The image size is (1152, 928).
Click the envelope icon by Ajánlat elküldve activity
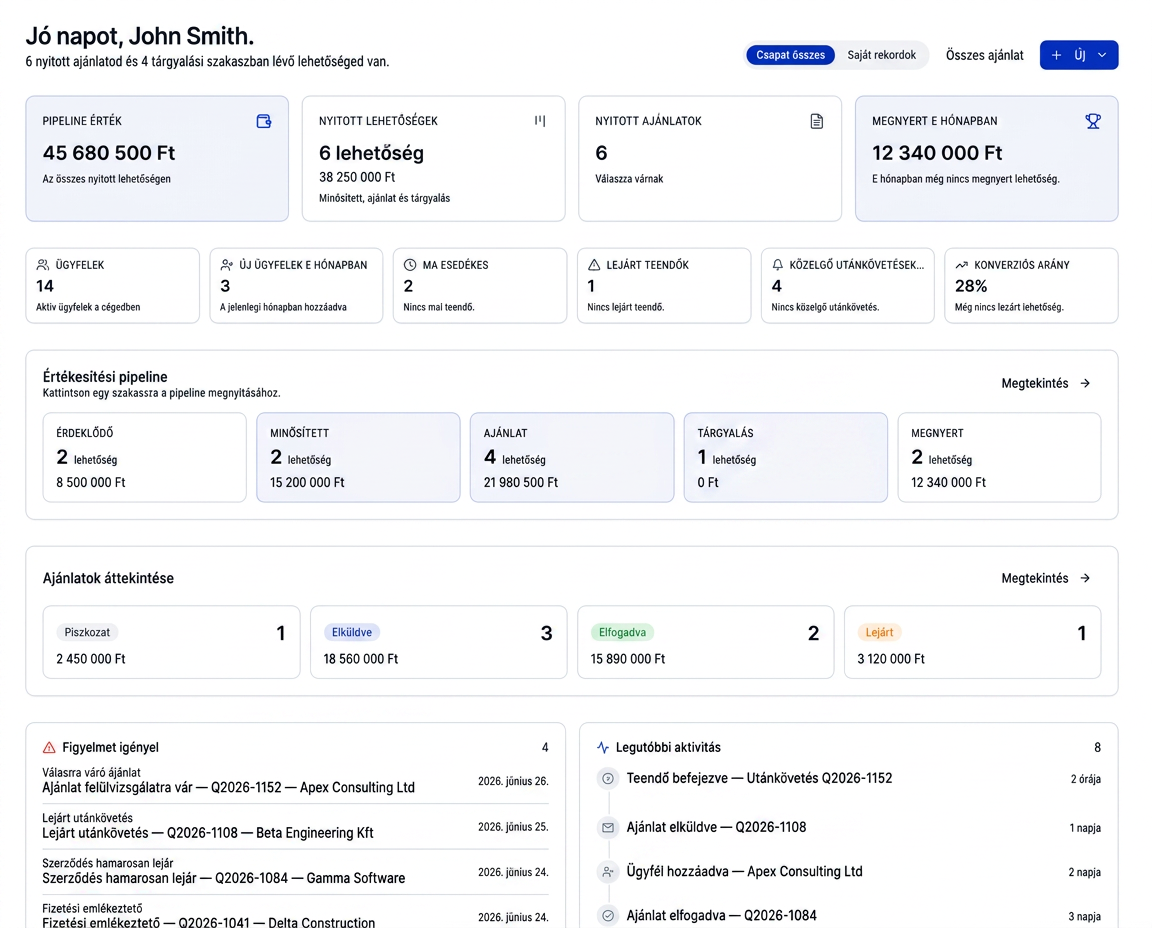[x=608, y=827]
